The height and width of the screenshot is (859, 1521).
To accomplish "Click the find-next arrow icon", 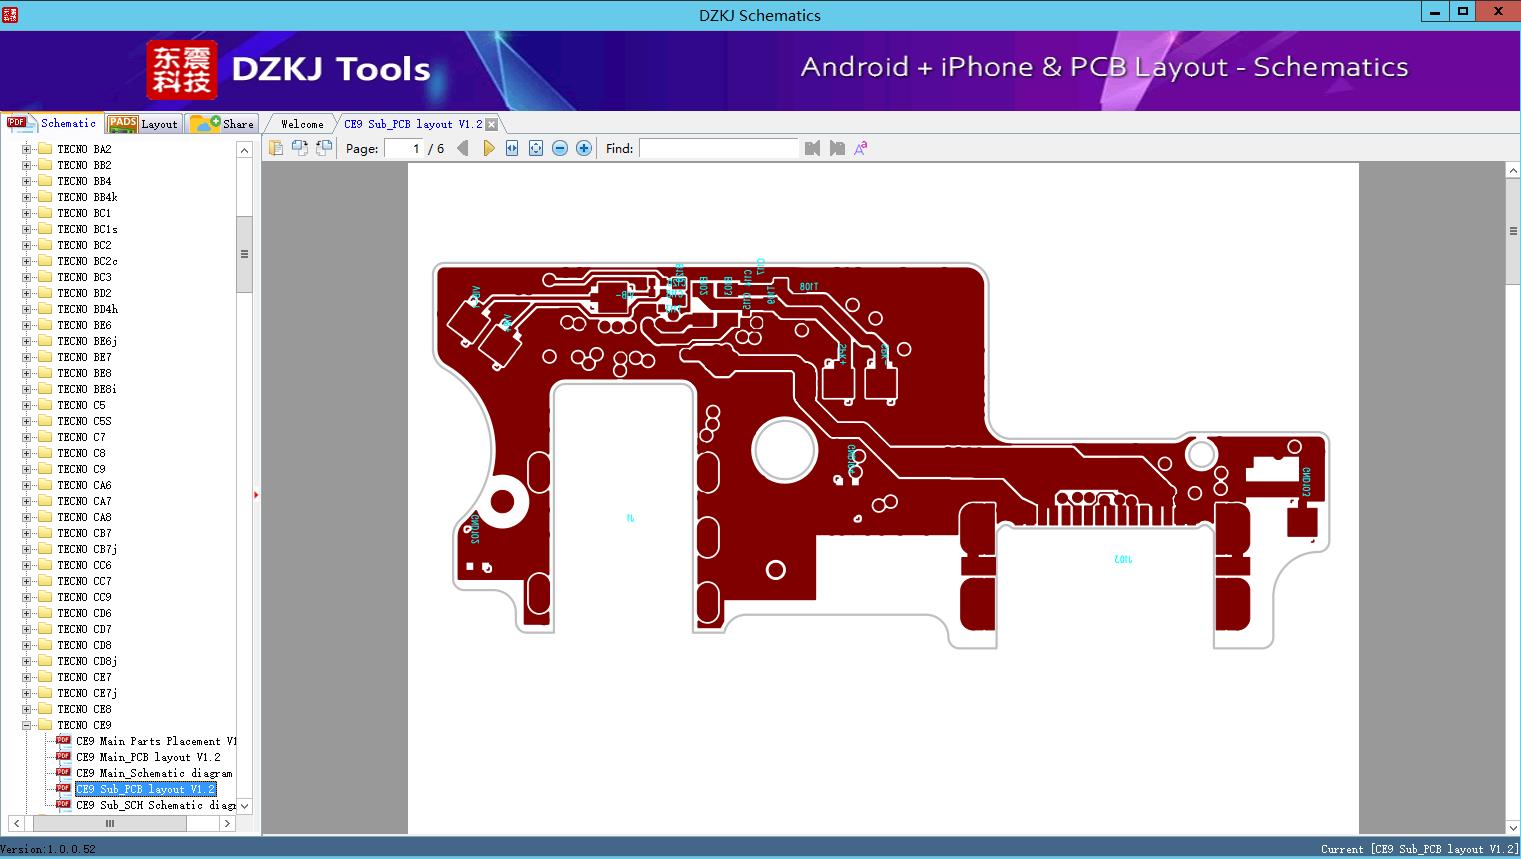I will coord(837,147).
